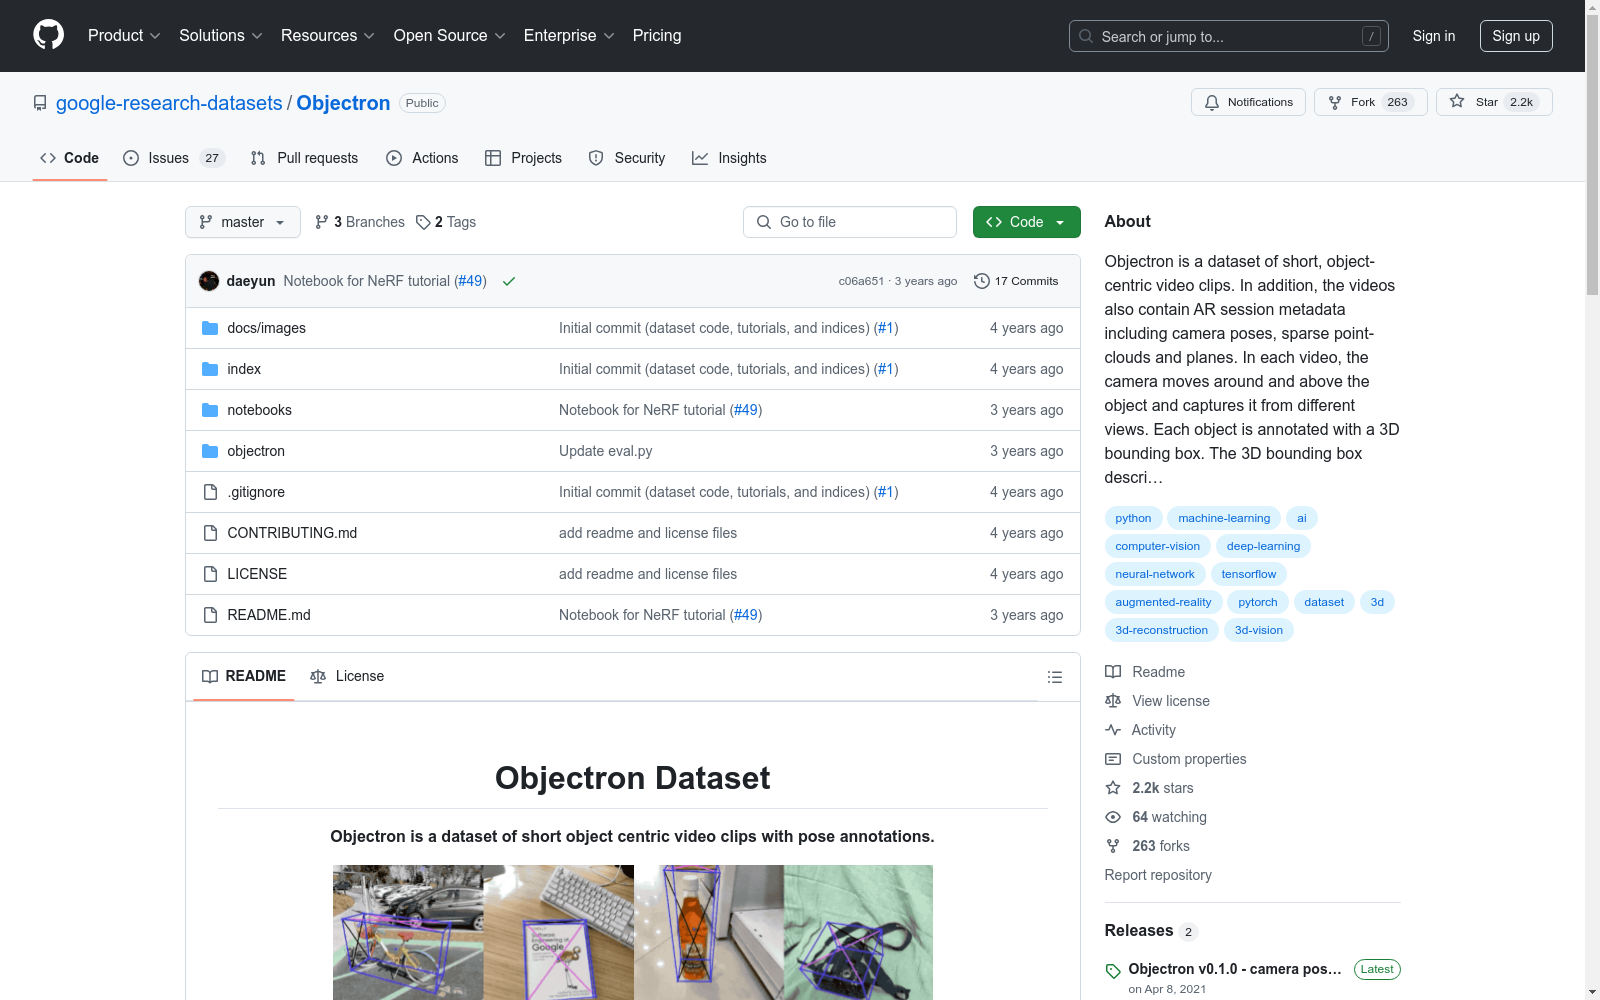Click the Sign up button
The image size is (1600, 1000).
coord(1516,36)
